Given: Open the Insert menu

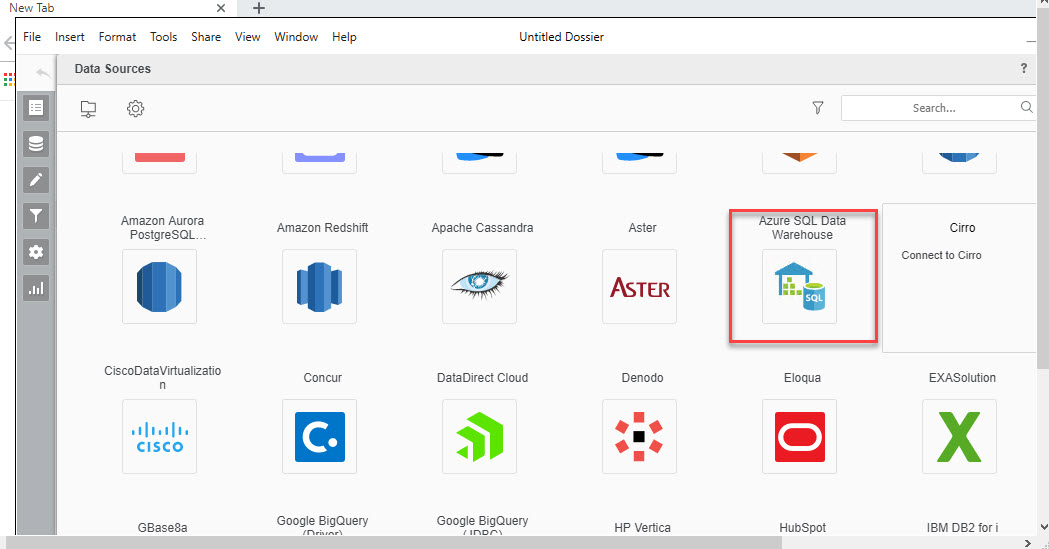Looking at the screenshot, I should 70,37.
